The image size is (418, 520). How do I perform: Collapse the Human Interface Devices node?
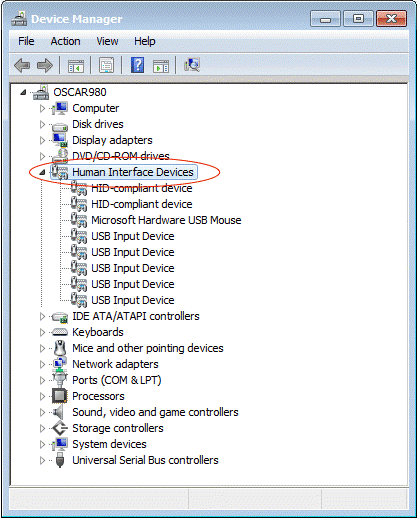tap(42, 172)
